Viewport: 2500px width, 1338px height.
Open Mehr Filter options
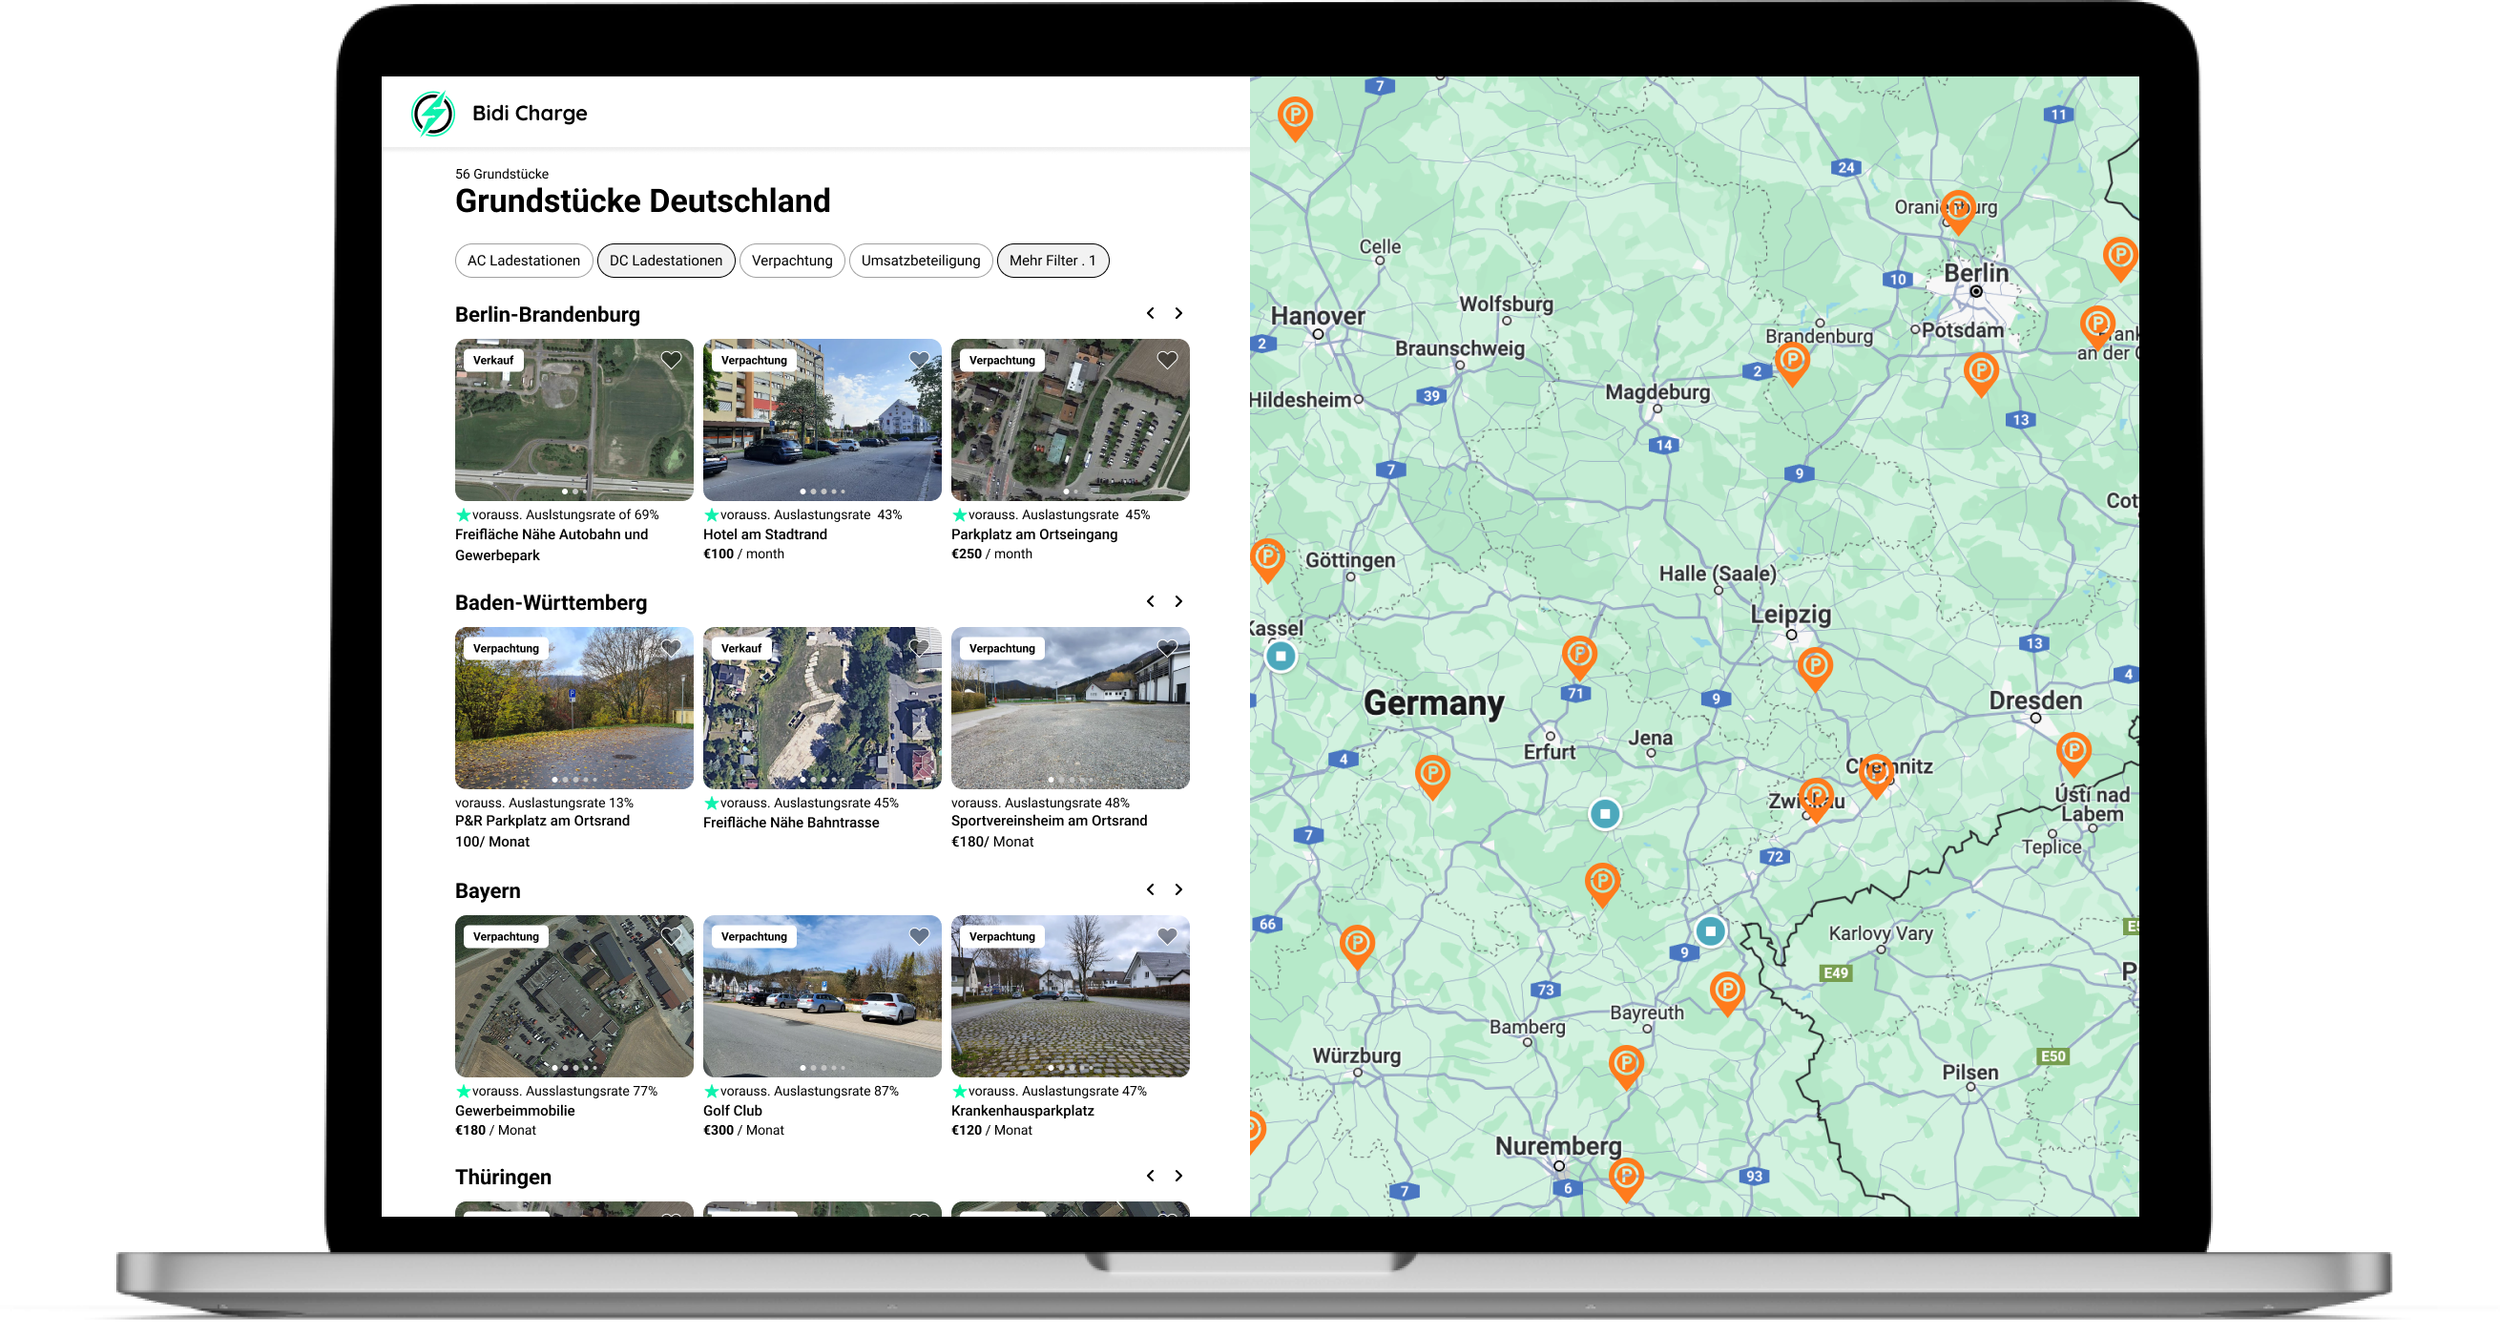click(x=1052, y=261)
